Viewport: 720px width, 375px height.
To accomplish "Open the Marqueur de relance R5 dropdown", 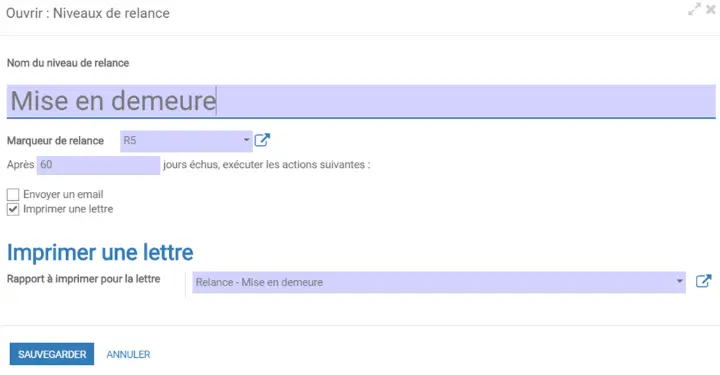I will pos(186,141).
